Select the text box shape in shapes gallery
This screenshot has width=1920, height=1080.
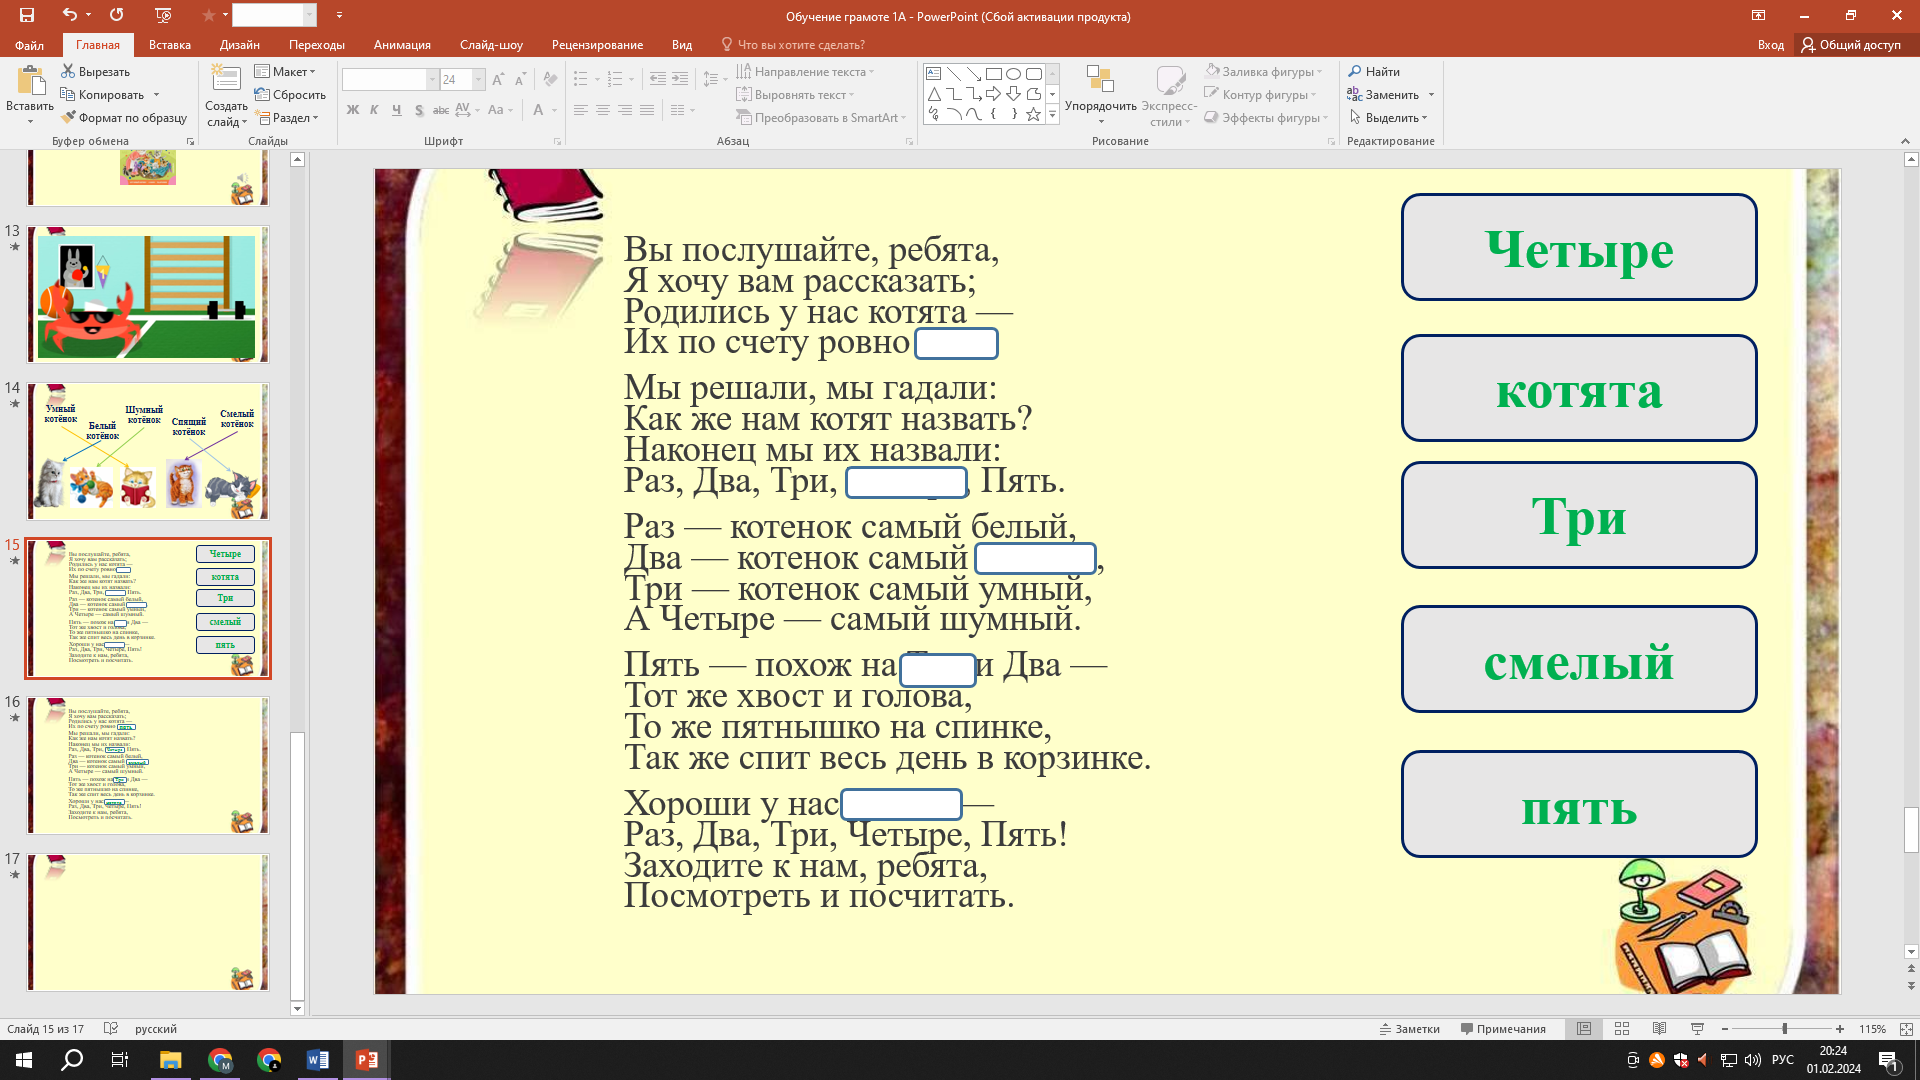933,74
